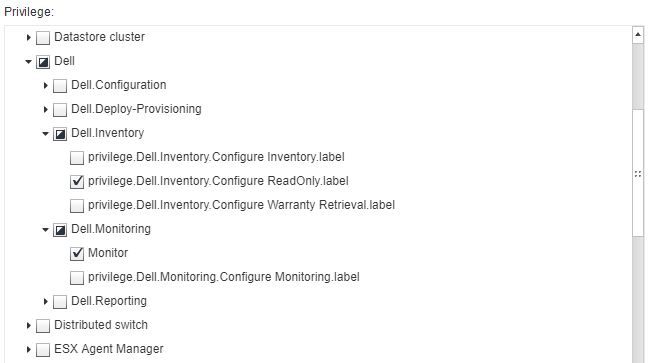This screenshot has width=650, height=363.
Task: Click the scrollbar up arrow
Action: point(638,35)
